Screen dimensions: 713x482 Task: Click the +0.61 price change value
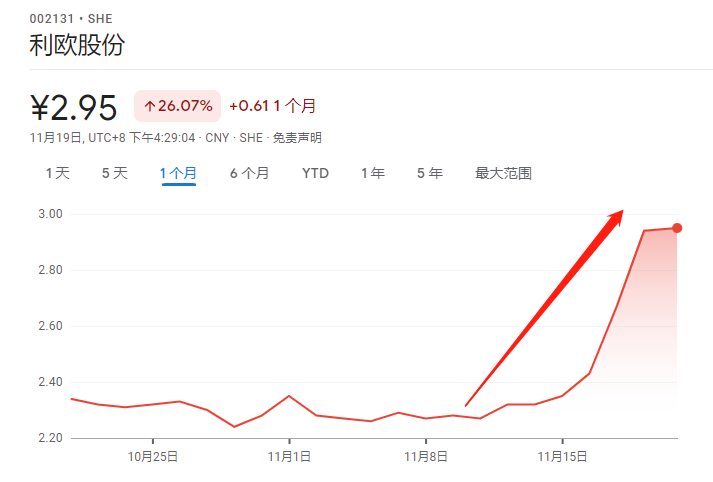click(x=248, y=106)
